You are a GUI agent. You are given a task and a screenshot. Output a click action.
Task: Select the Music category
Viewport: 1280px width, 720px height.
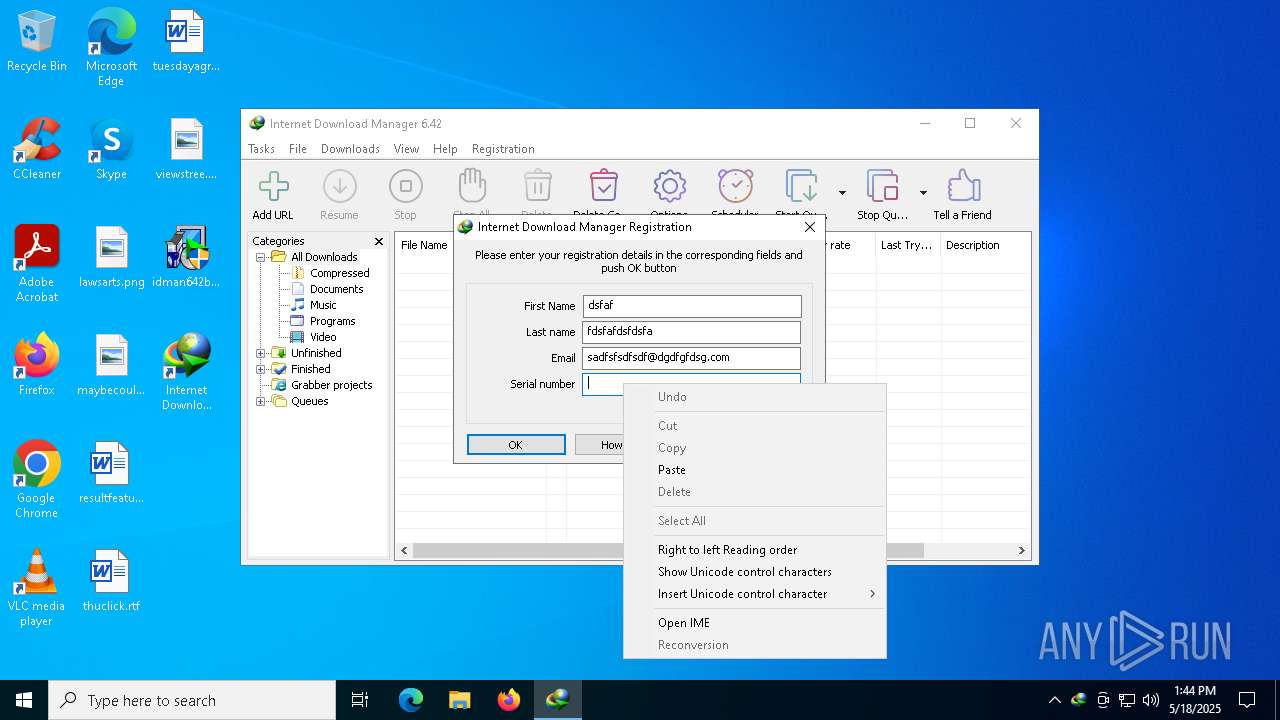point(323,305)
